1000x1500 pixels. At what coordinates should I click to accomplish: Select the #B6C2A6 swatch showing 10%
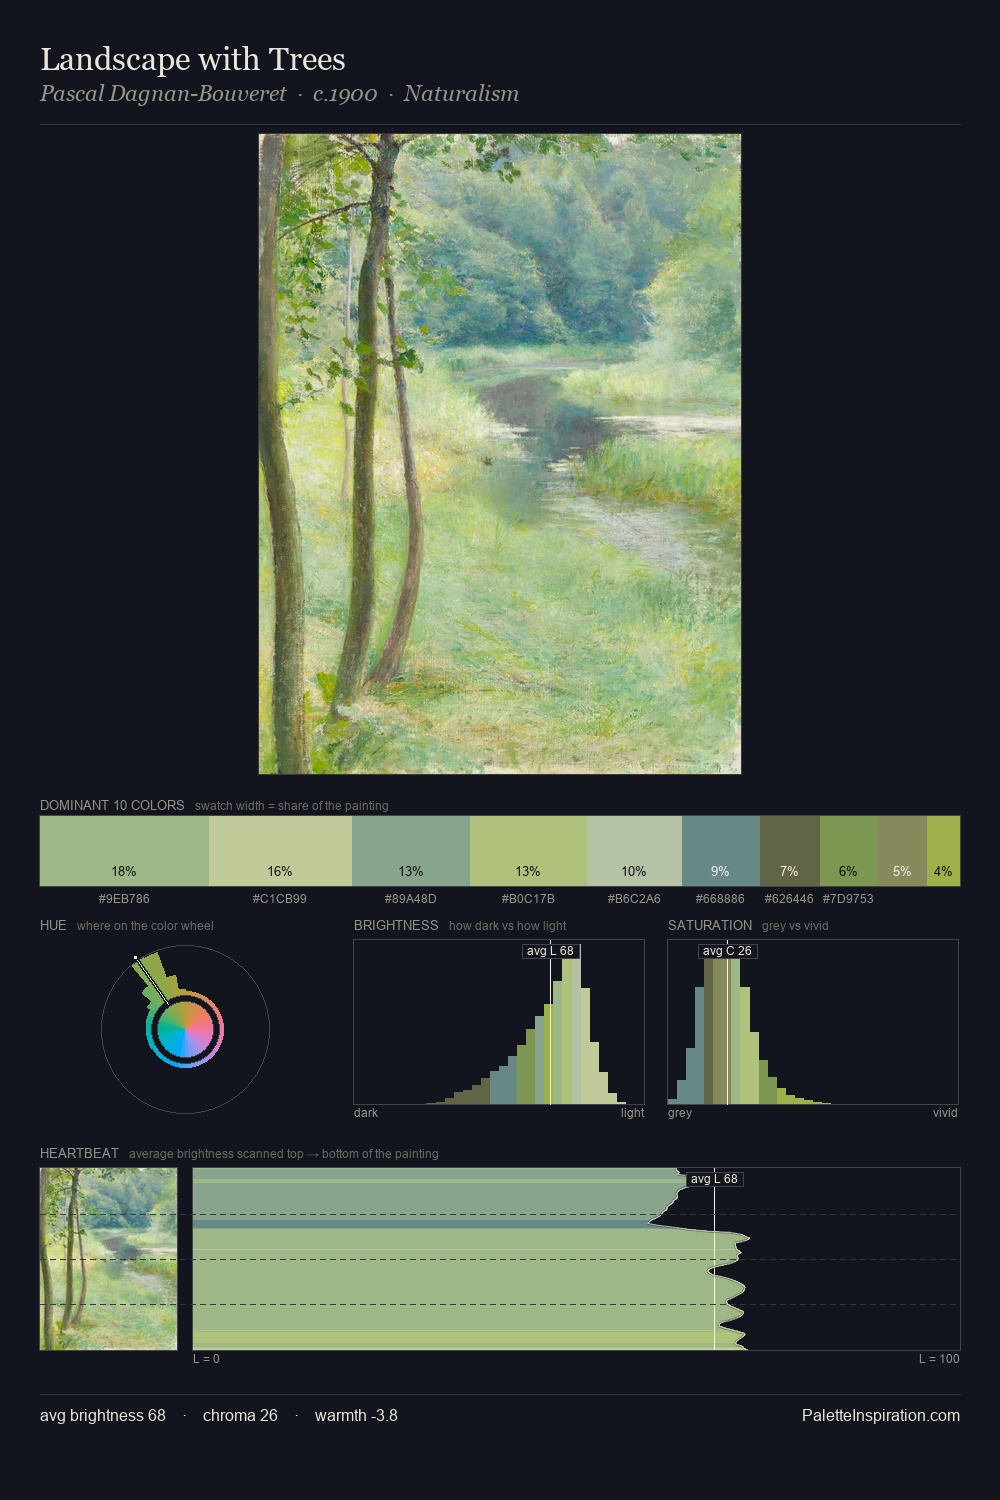[x=634, y=851]
